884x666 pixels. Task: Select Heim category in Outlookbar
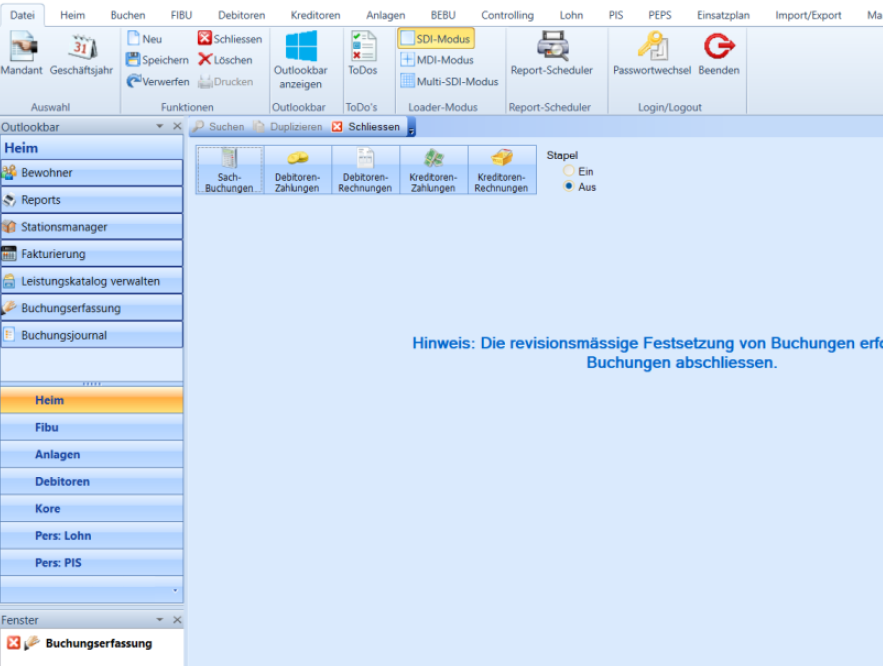point(92,400)
